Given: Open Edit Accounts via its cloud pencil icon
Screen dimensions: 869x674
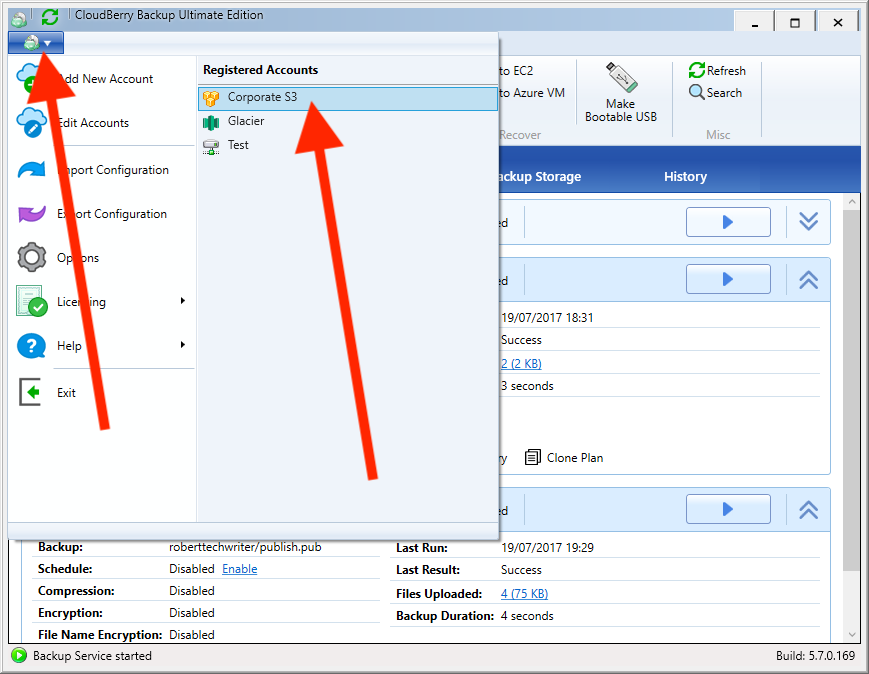Looking at the screenshot, I should pyautogui.click(x=31, y=122).
